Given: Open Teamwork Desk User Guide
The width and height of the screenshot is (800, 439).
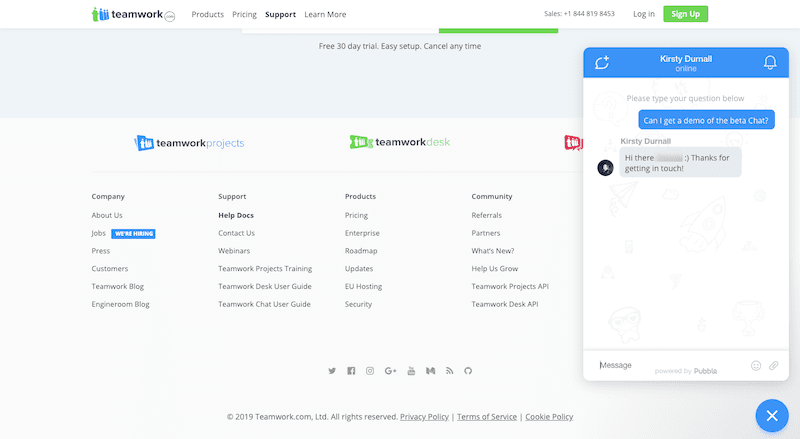Looking at the screenshot, I should click(x=265, y=286).
